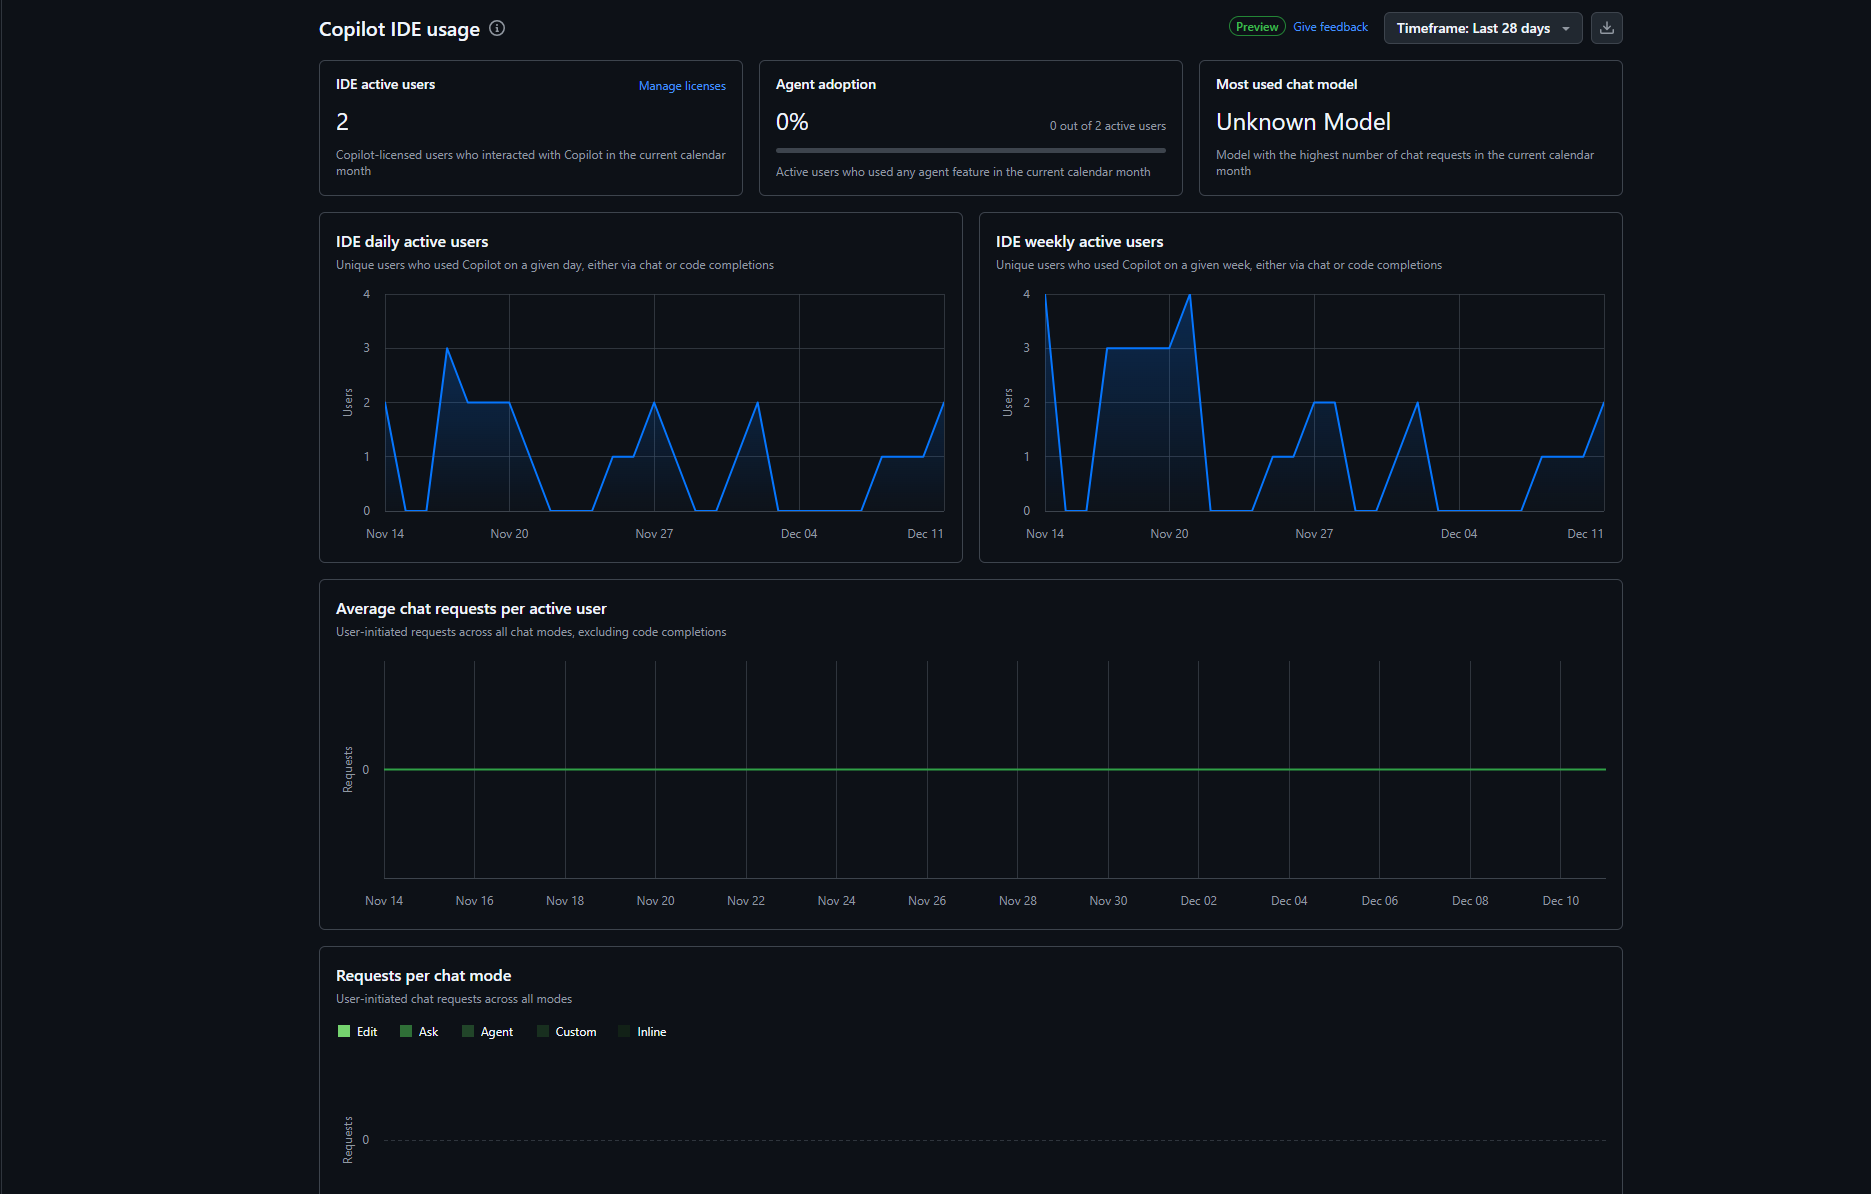Click the 'IDE weekly active users' heading
The image size is (1871, 1194).
pyautogui.click(x=1079, y=242)
